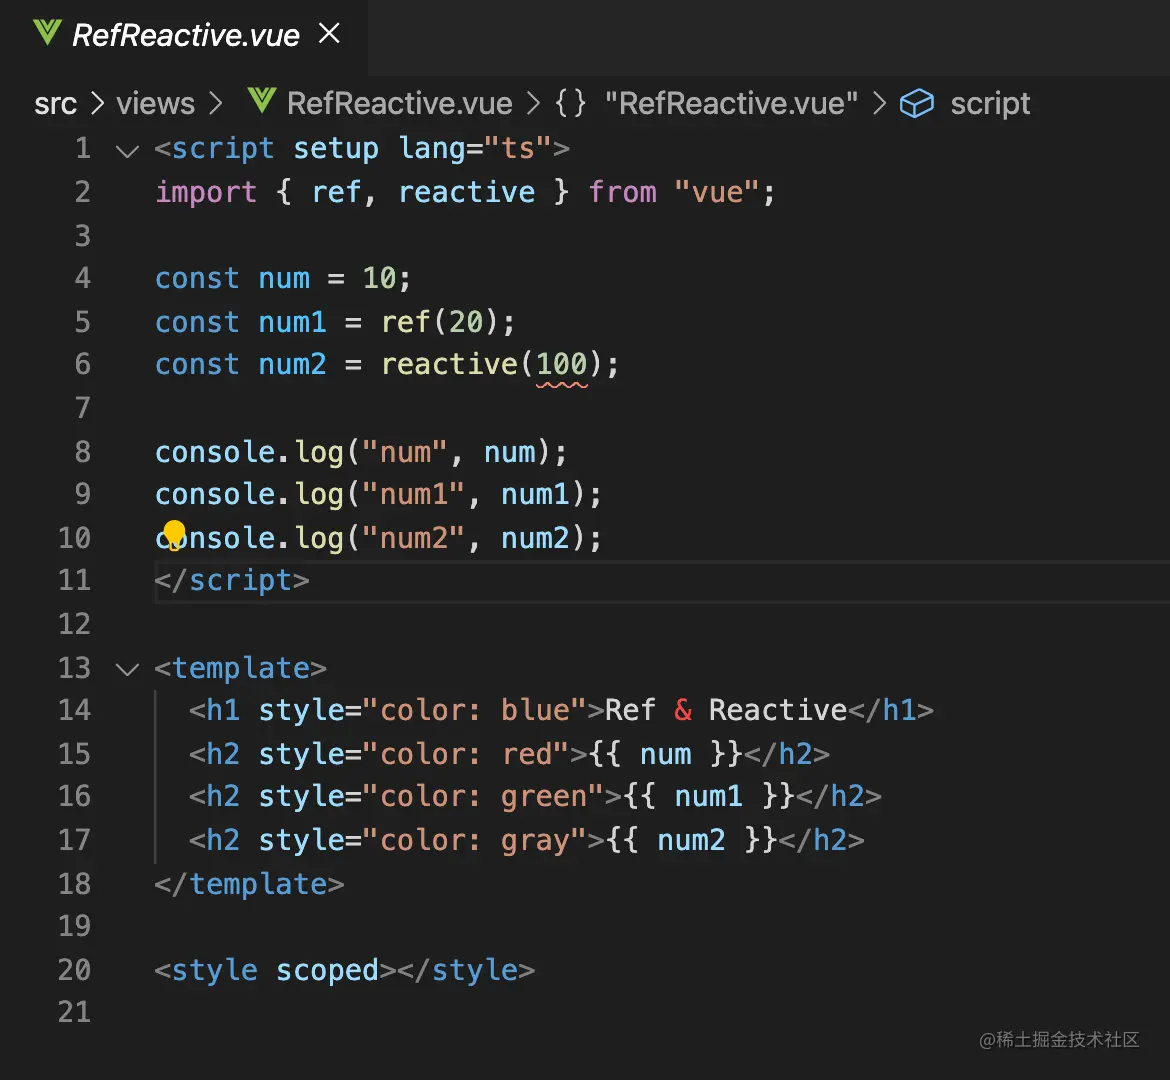Close the RefReactive.vue tab
Viewport: 1170px width, 1080px height.
point(329,34)
